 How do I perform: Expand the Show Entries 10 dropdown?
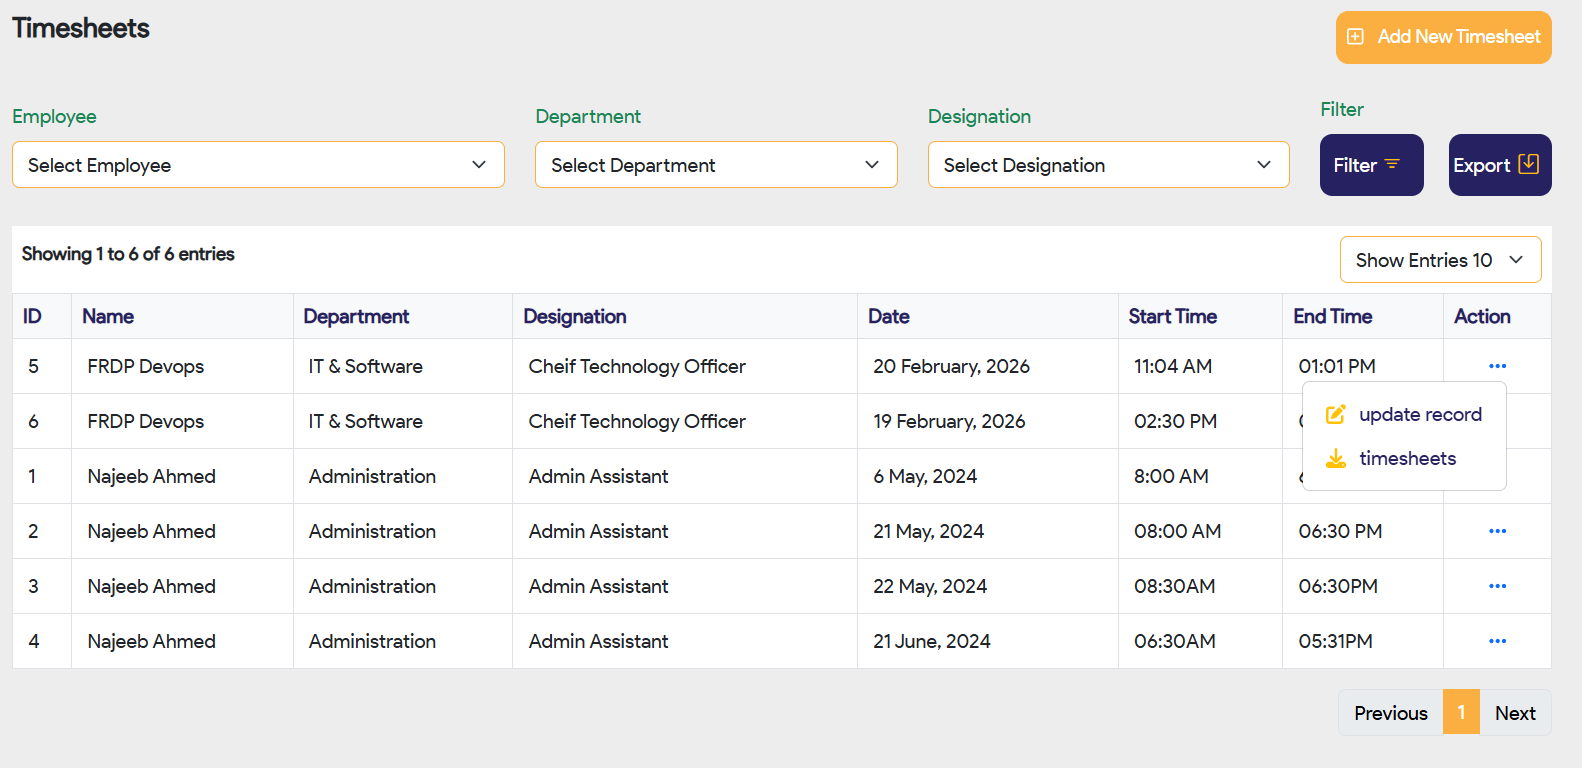[1440, 260]
